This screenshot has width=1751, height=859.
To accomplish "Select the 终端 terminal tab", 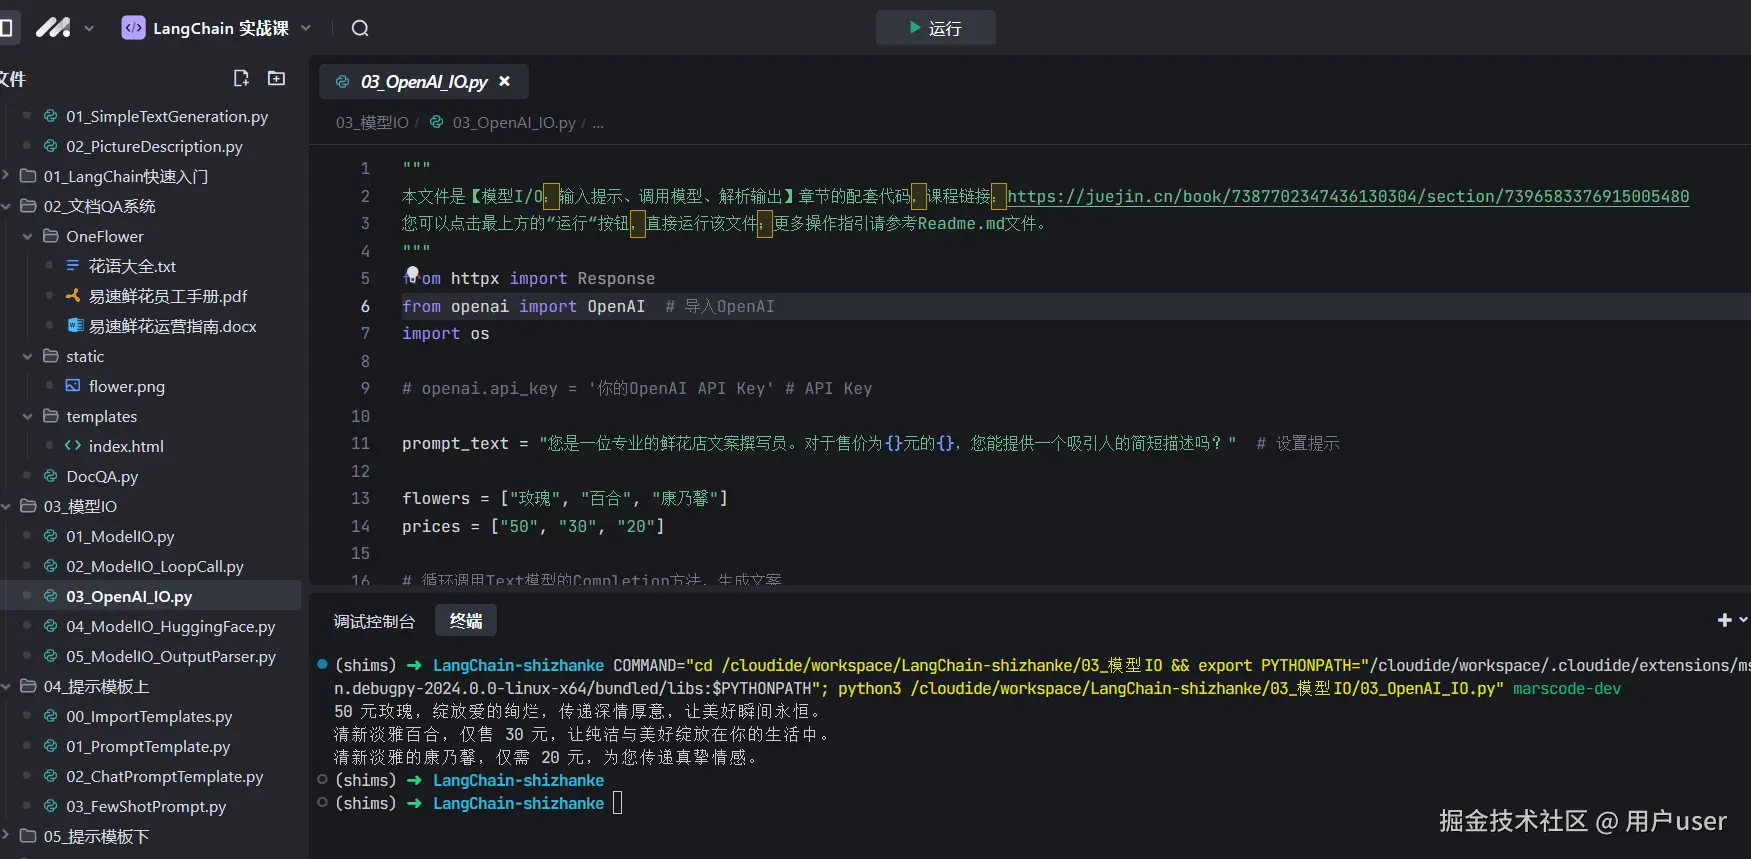I will (x=466, y=621).
